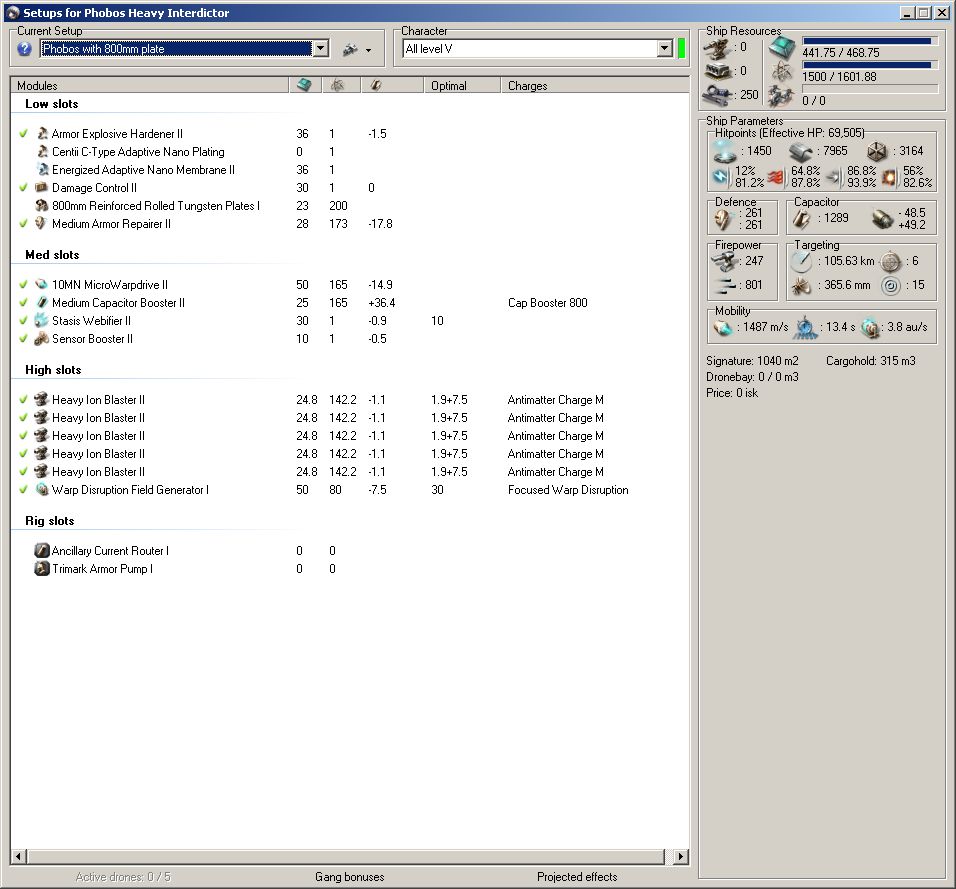Click the Warp Disruption Field Generator I icon

(x=41, y=489)
